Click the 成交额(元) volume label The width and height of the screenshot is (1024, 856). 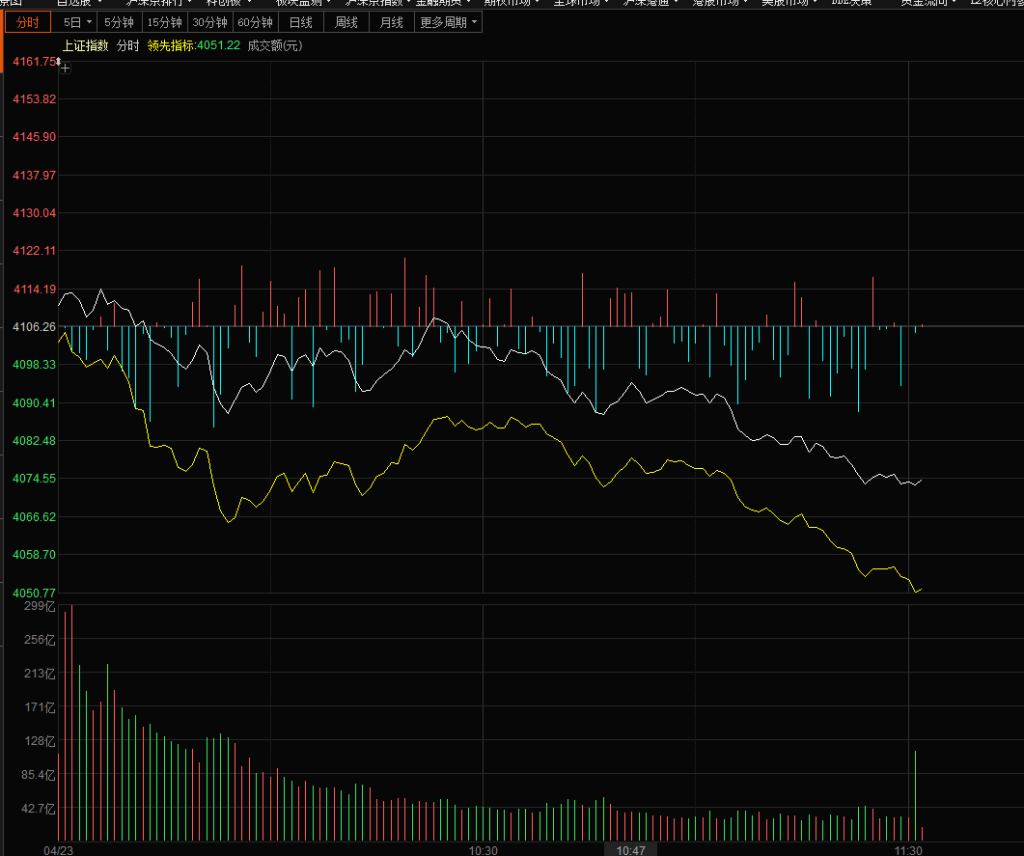pos(275,45)
